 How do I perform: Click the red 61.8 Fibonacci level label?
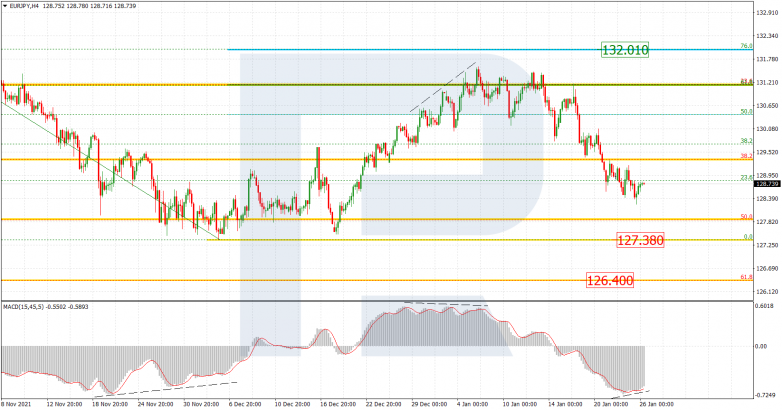[746, 277]
